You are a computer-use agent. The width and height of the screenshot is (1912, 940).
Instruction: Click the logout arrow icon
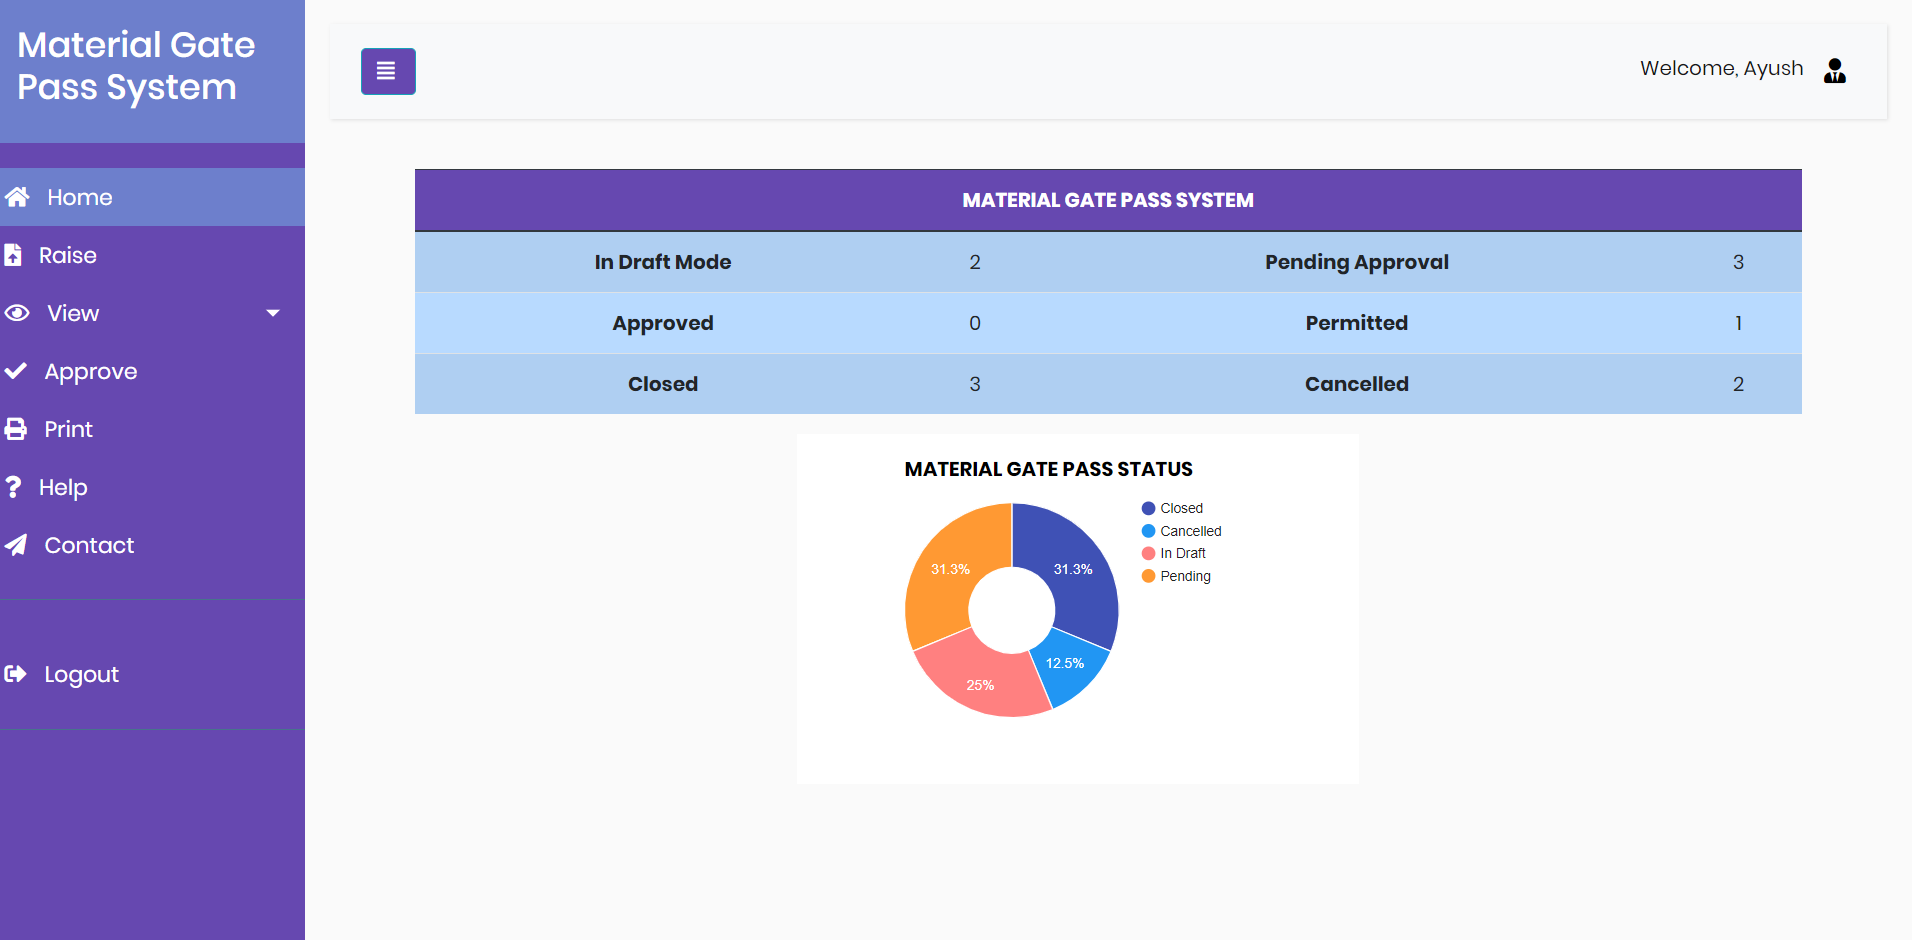click(16, 674)
